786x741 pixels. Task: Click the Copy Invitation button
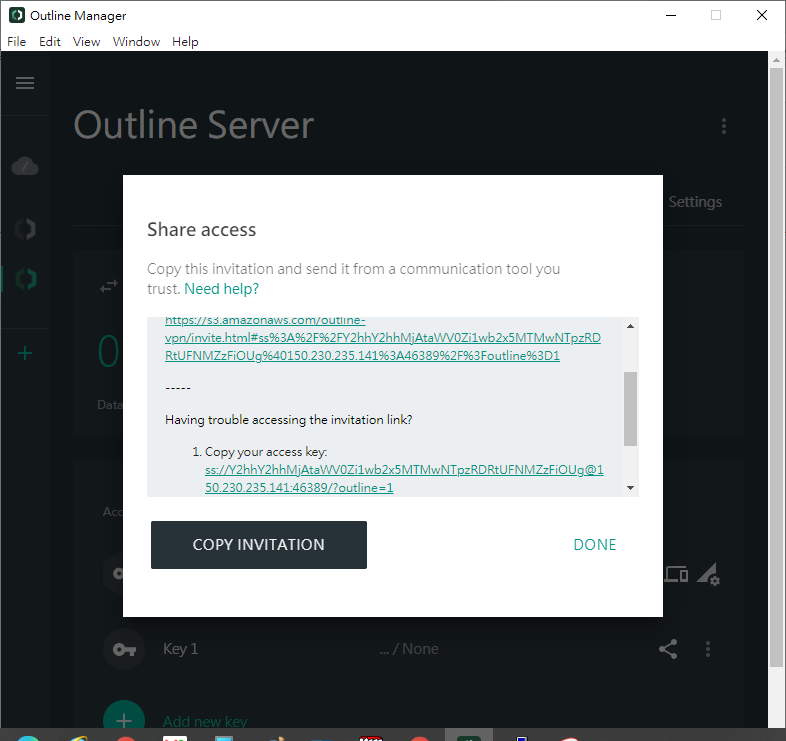(259, 544)
